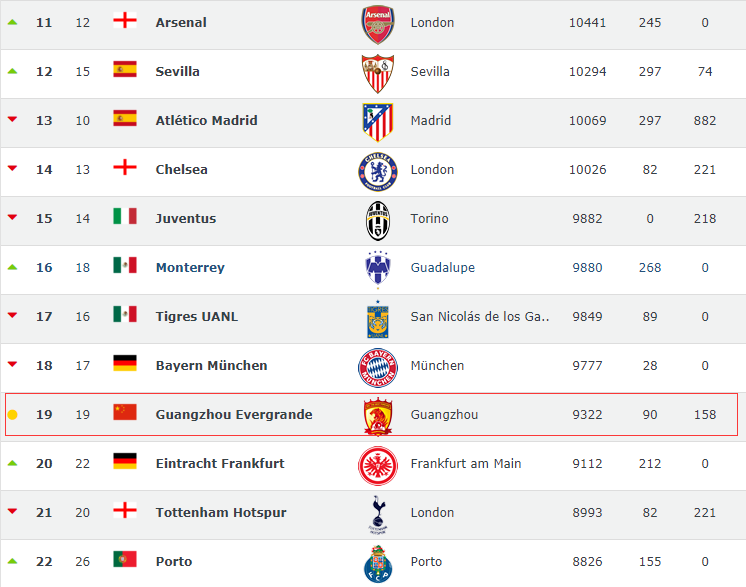The image size is (746, 587).
Task: Click the Juventus club crest
Action: click(378, 221)
